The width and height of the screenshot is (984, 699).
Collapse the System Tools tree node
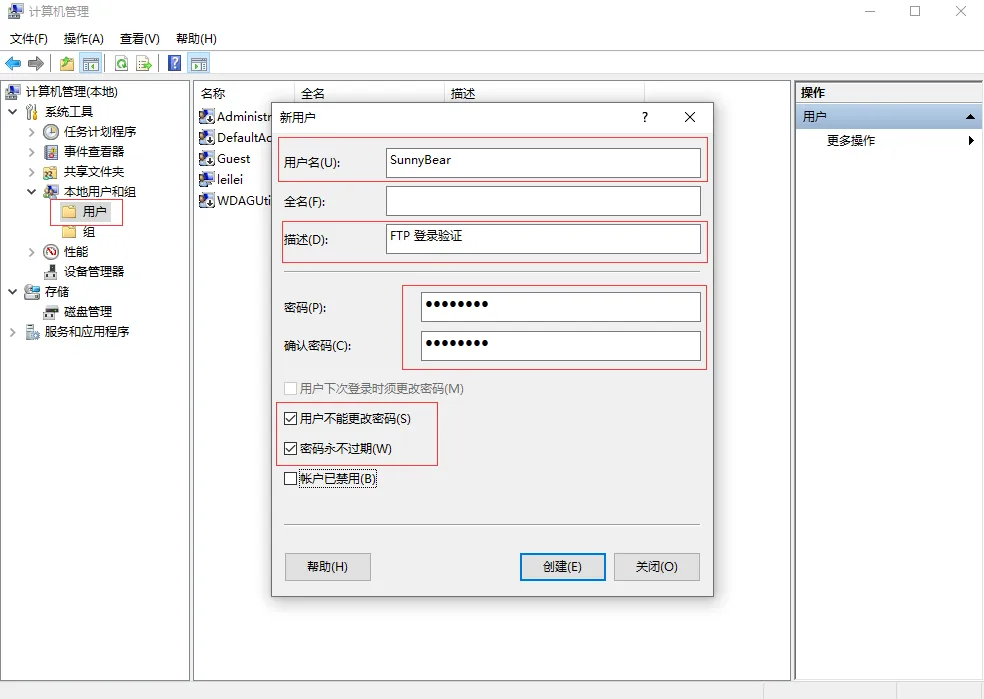tap(13, 112)
